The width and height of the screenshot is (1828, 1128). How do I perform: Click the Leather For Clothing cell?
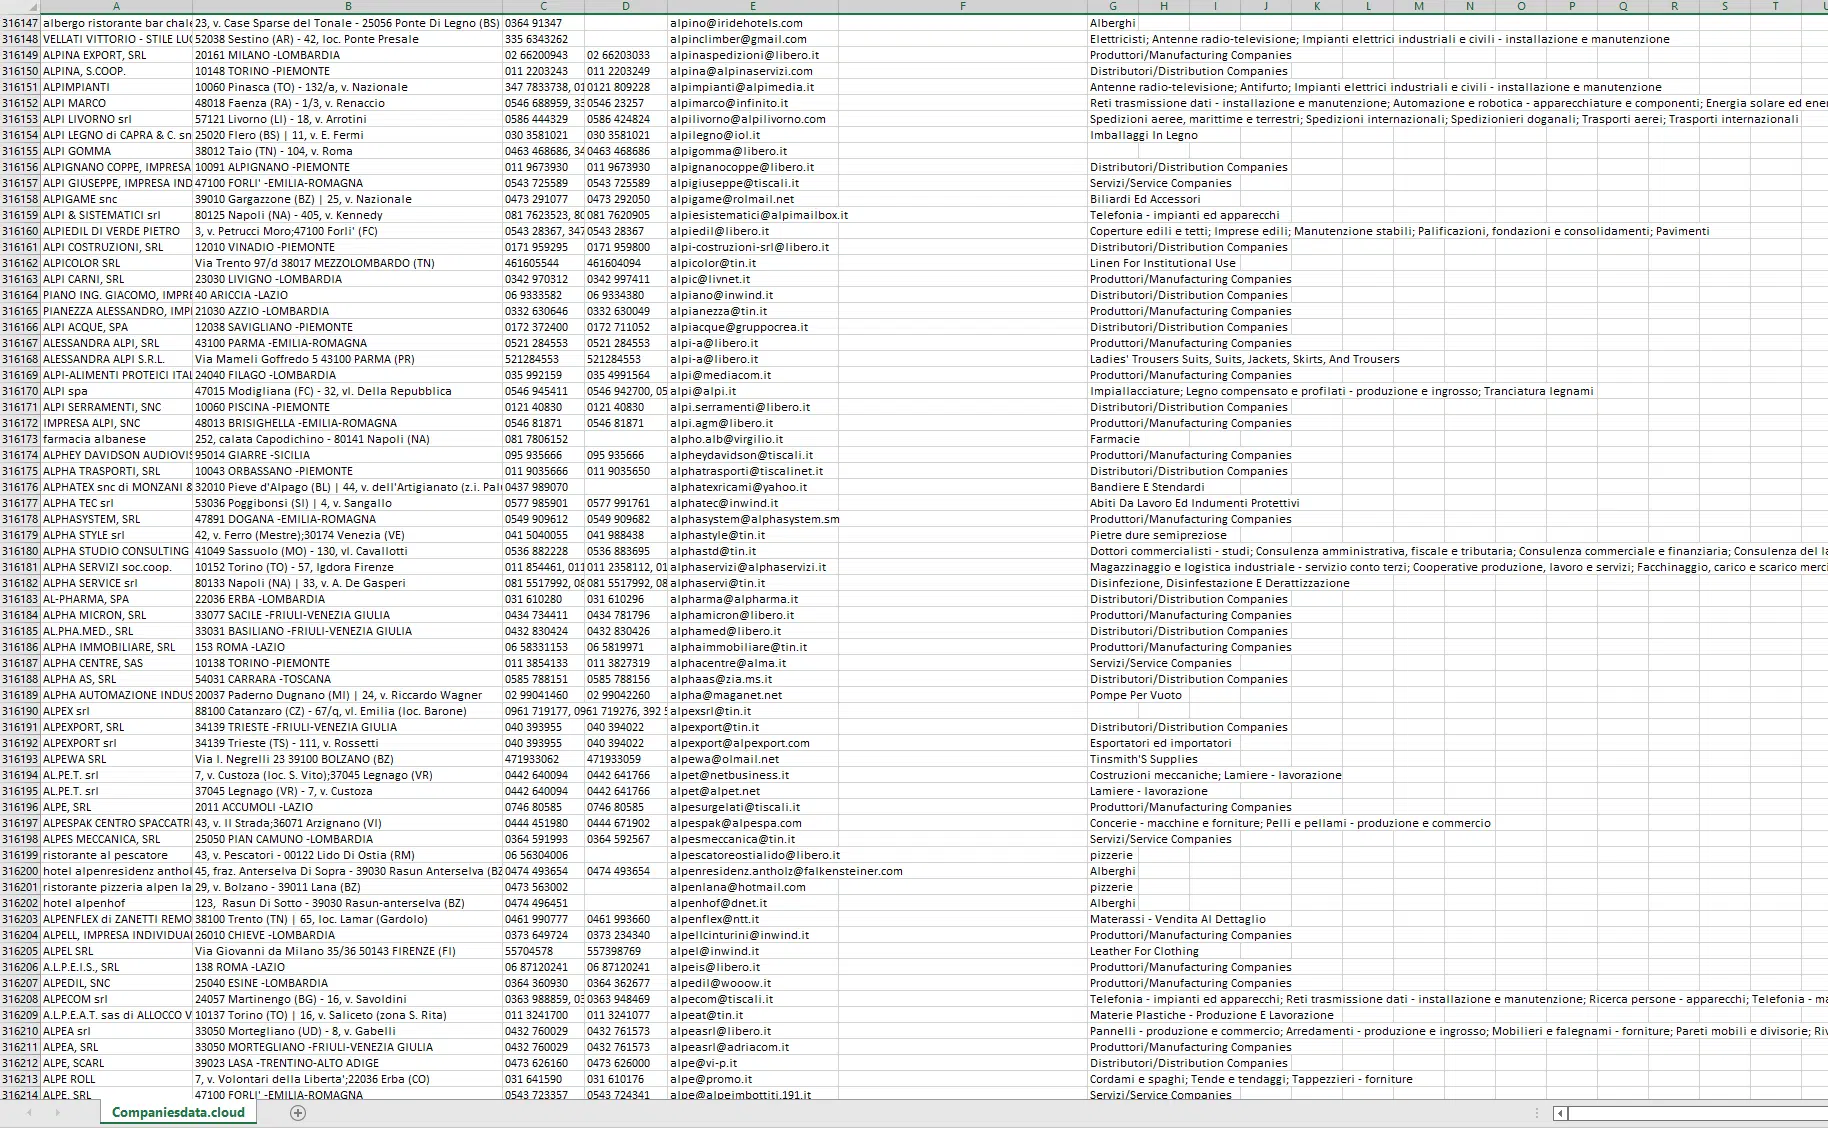tap(1143, 951)
